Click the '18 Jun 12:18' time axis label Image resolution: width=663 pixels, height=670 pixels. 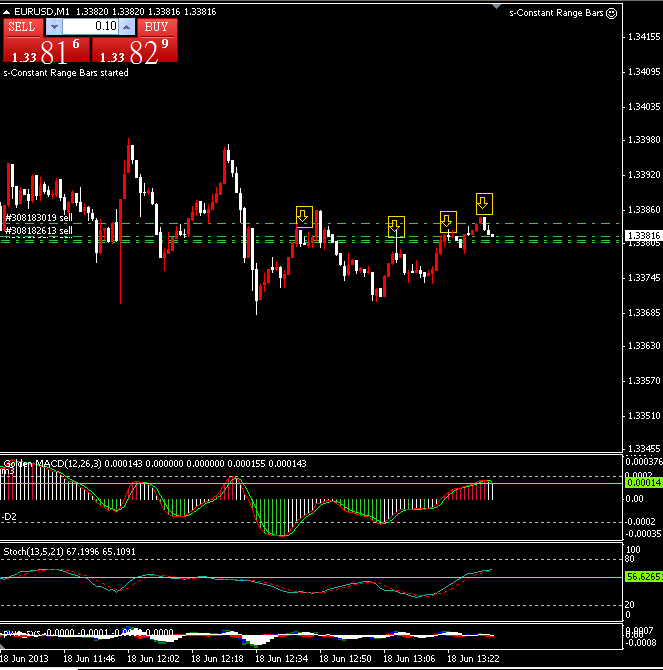(217, 658)
